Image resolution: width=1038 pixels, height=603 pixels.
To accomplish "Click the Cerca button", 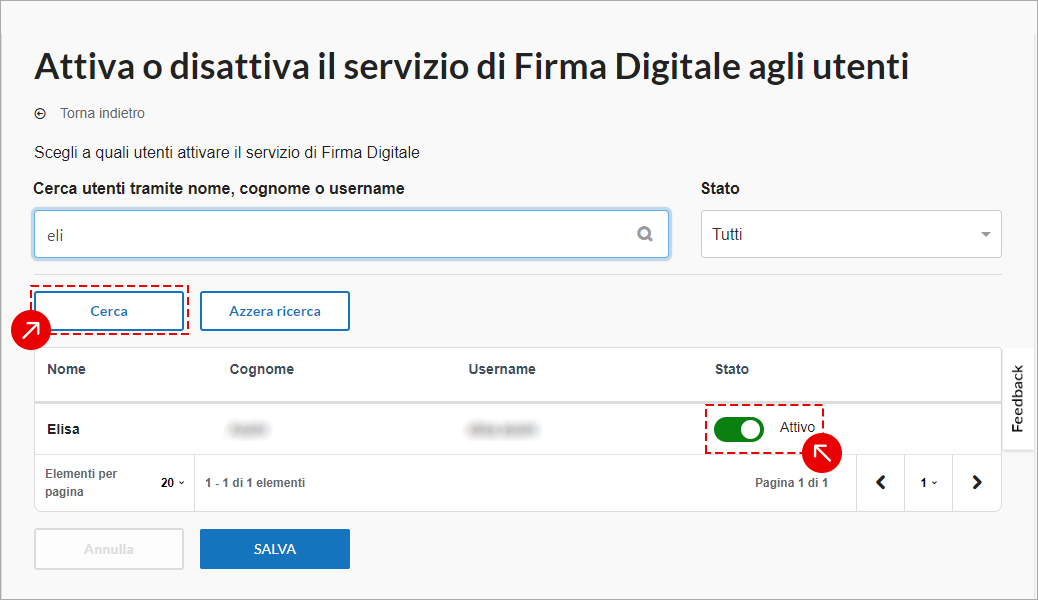I will click(x=109, y=311).
